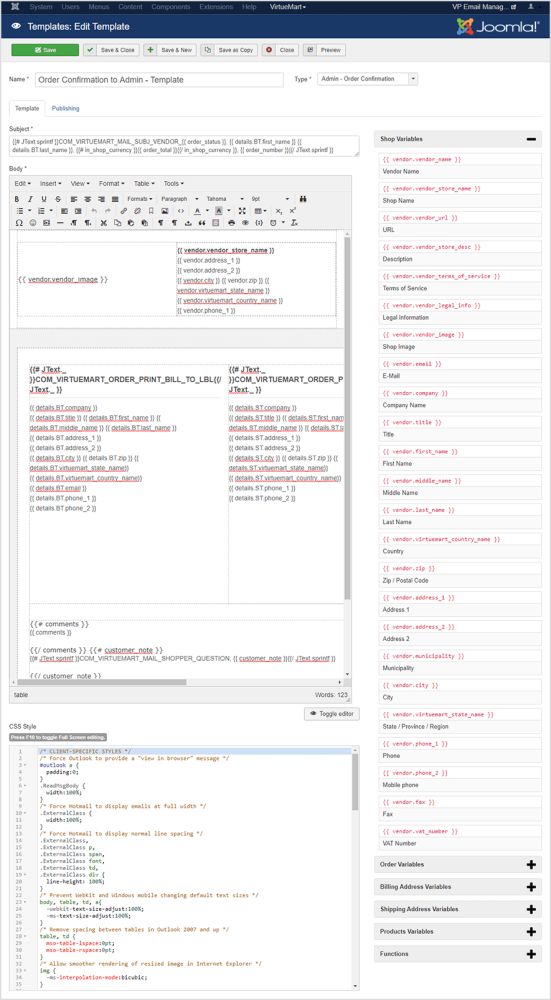551x1000 pixels.
Task: Insert an emoticon smiley
Action: tap(33, 223)
